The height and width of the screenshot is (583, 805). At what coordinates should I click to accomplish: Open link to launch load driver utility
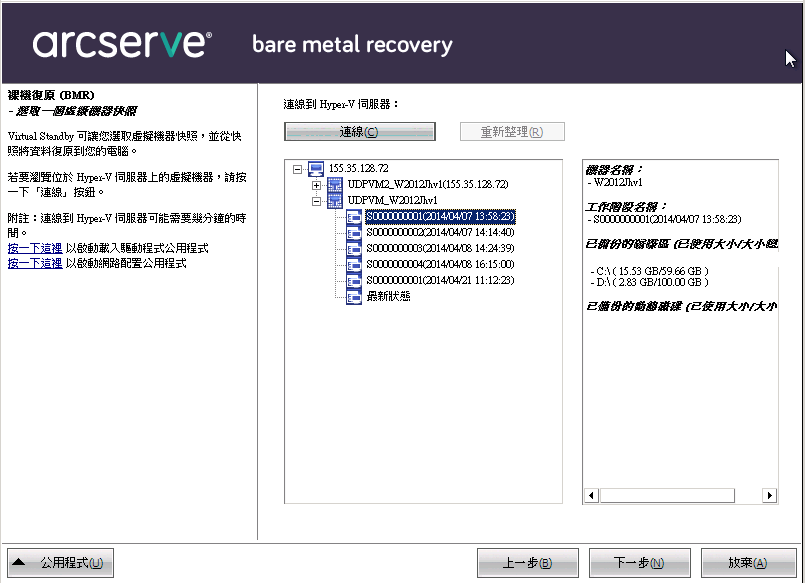(x=35, y=248)
